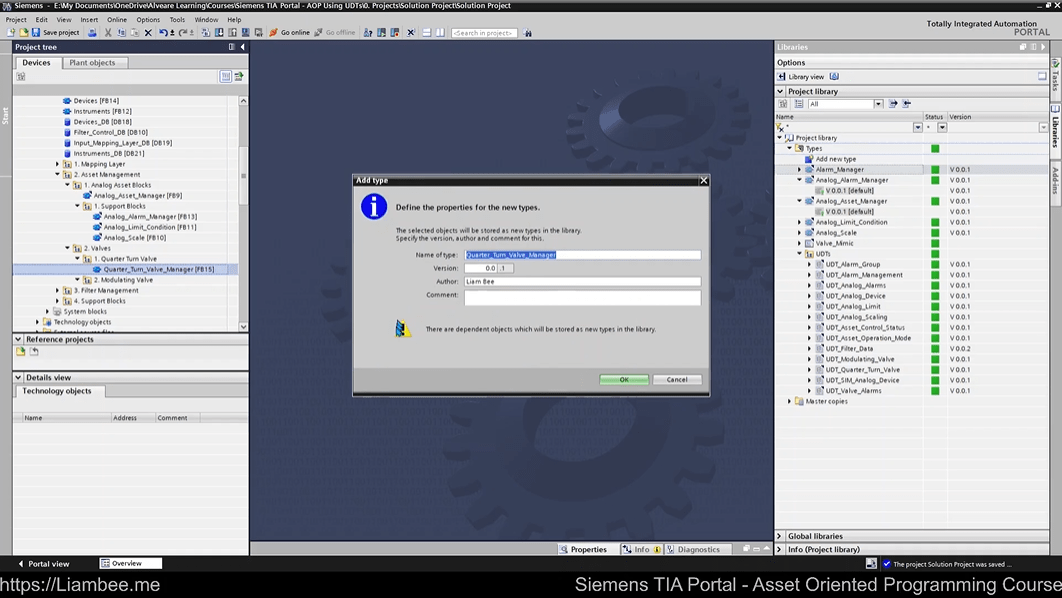Click the Cut scissors icon
This screenshot has height=598, width=1062.
coord(108,33)
